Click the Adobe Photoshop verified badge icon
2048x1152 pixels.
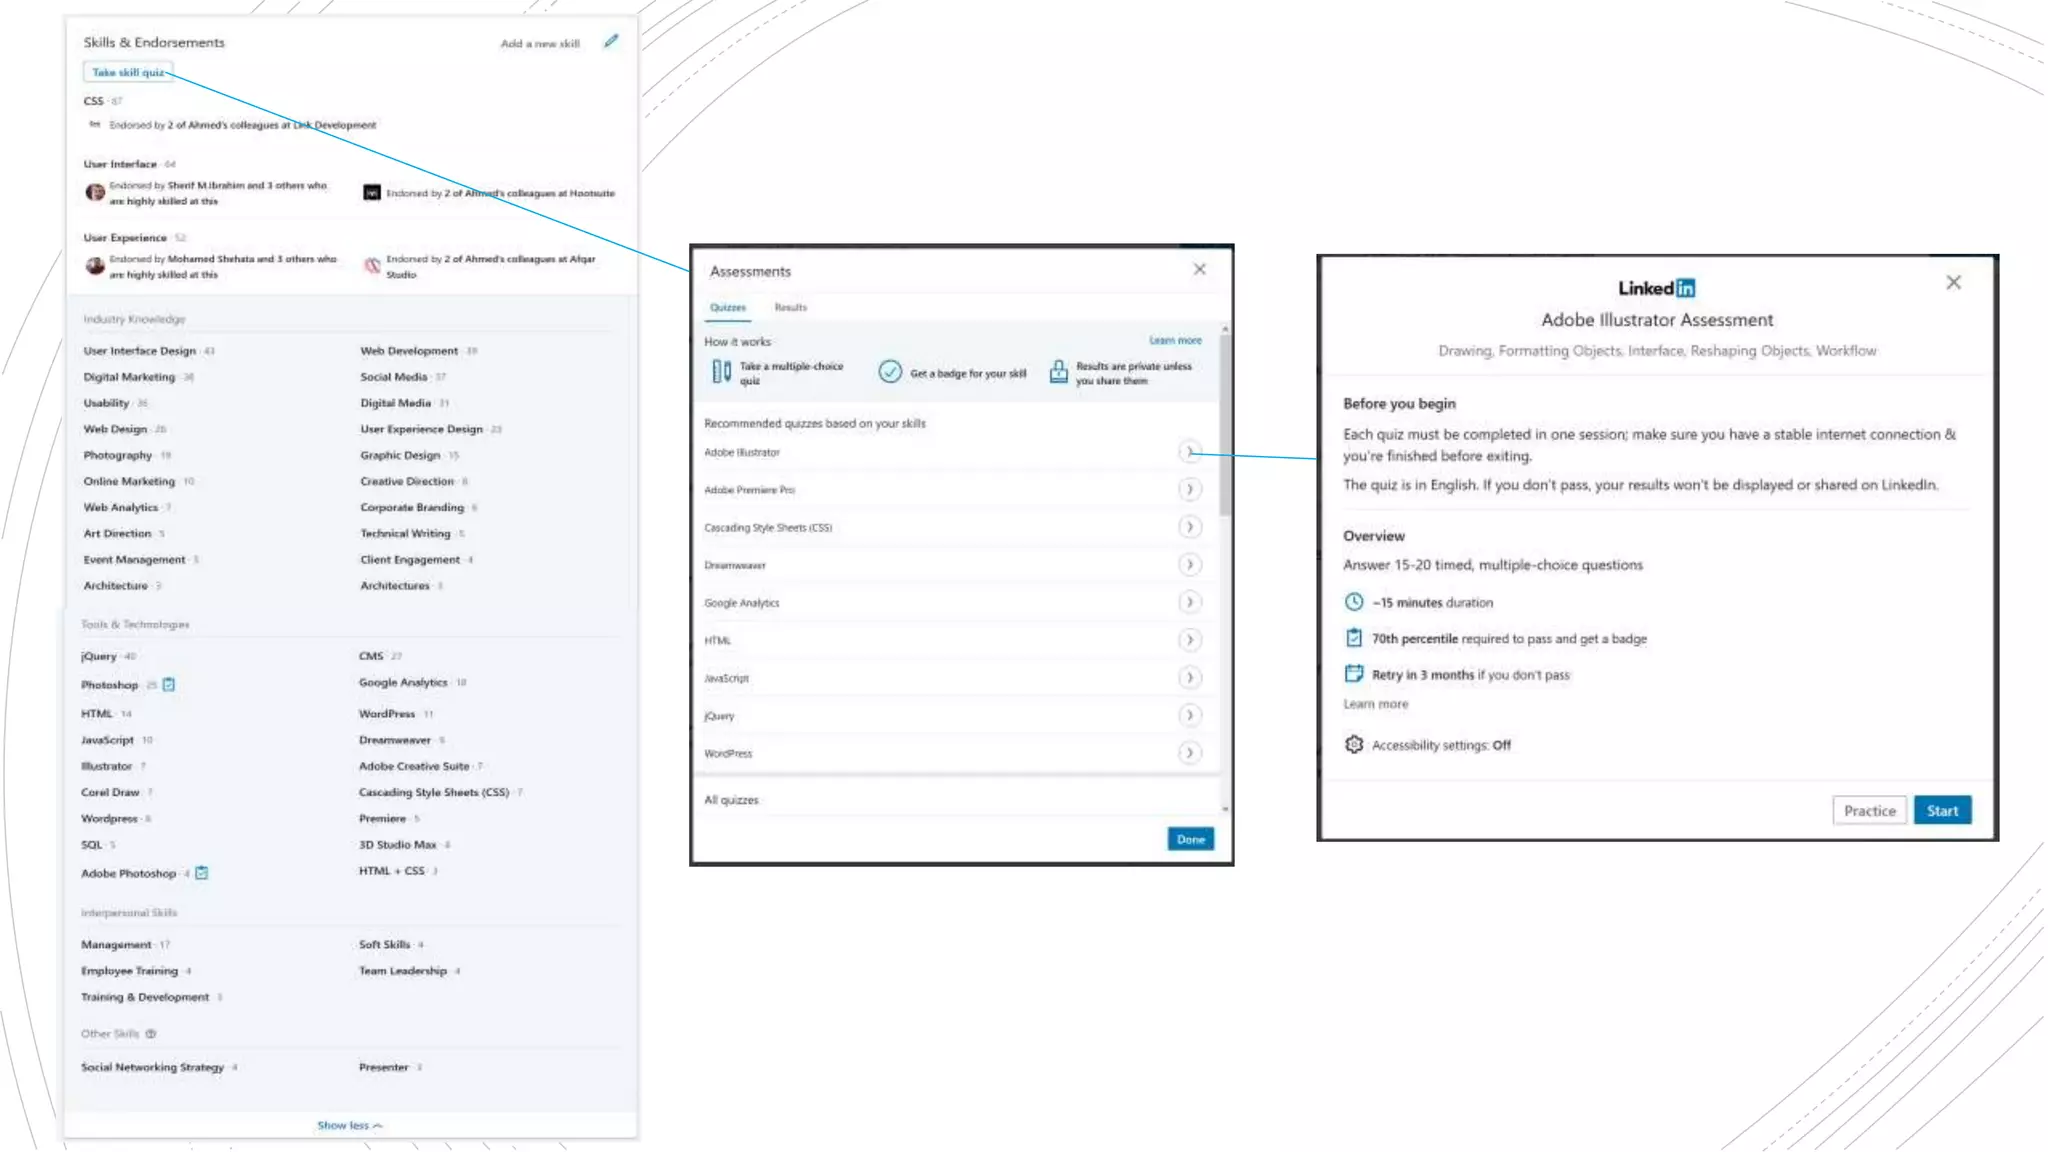click(202, 873)
